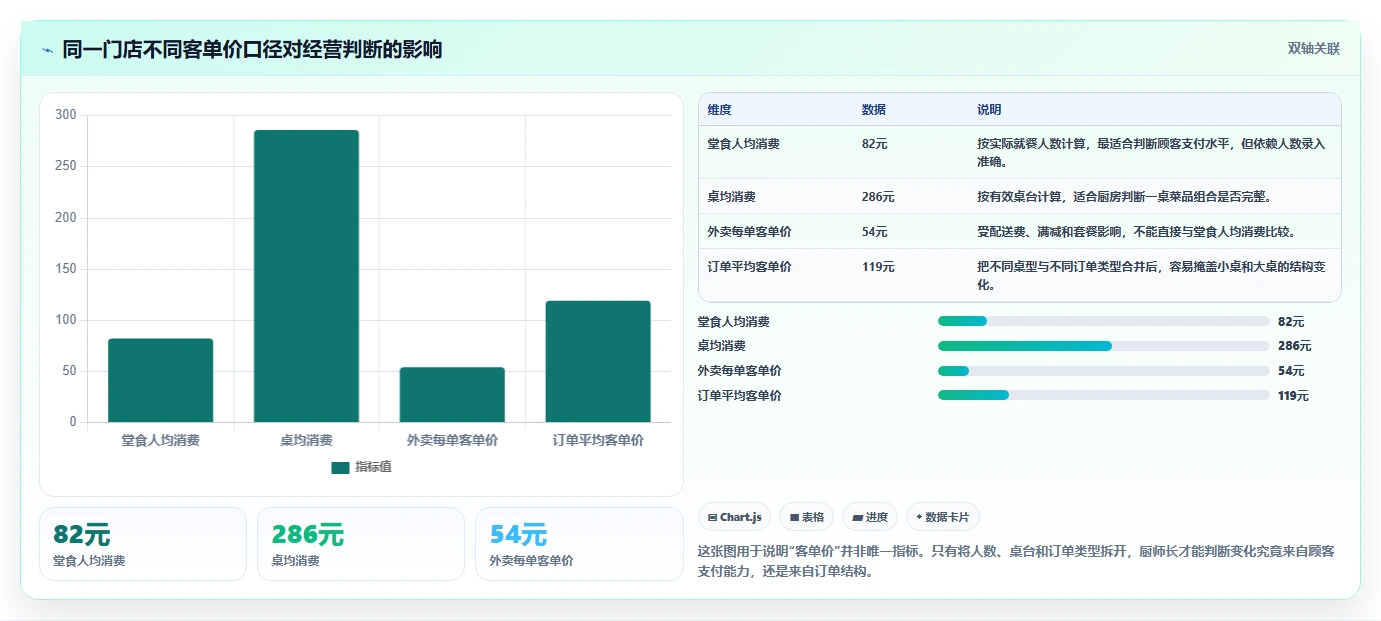Click the 119元 label beside progress bar

1293,396
